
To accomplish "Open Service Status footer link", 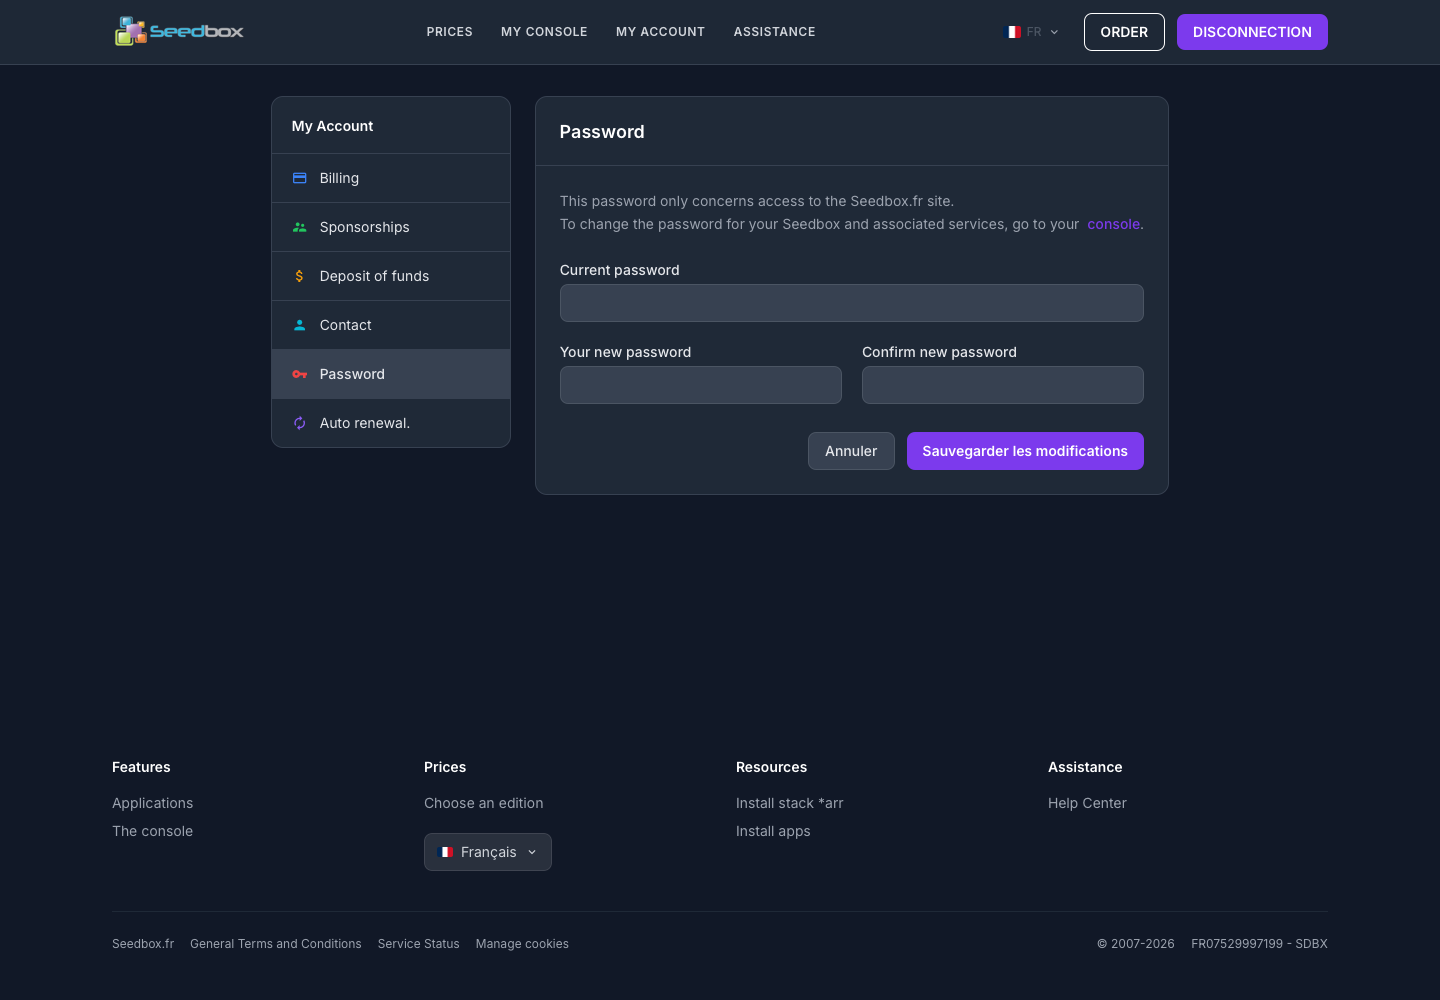I will [x=419, y=944].
